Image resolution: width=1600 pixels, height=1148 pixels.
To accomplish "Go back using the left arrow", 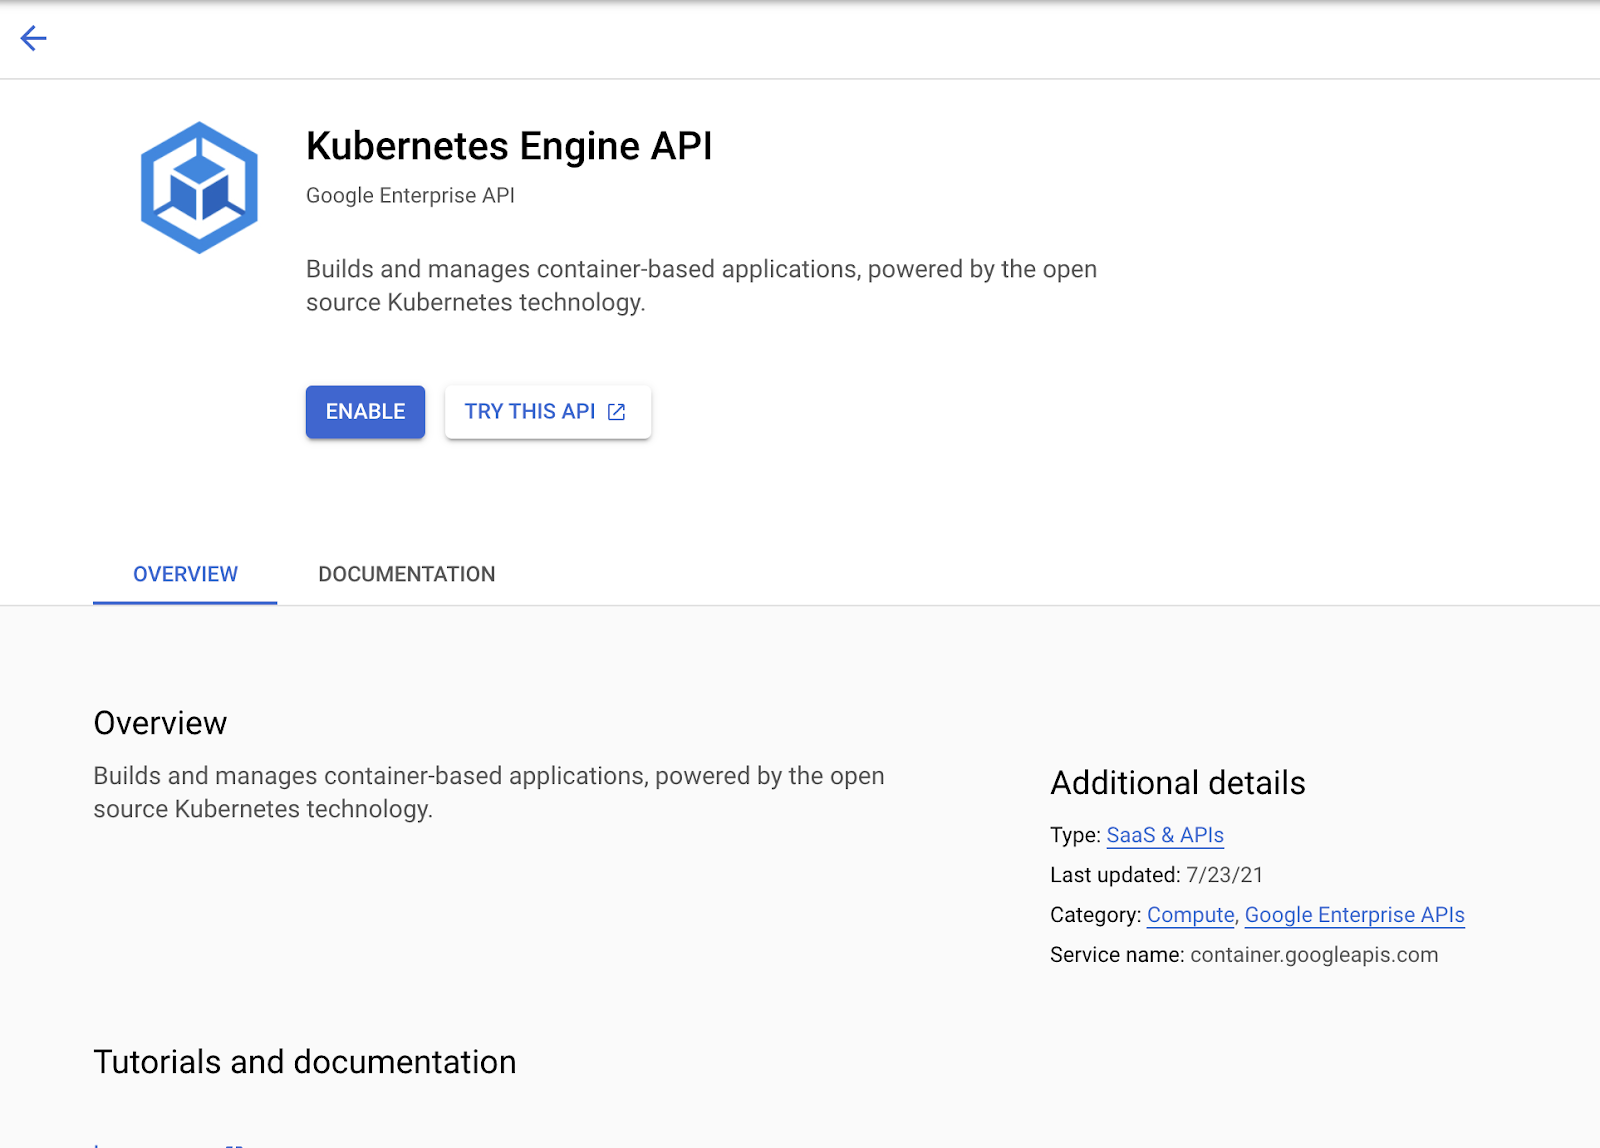I will pyautogui.click(x=33, y=39).
